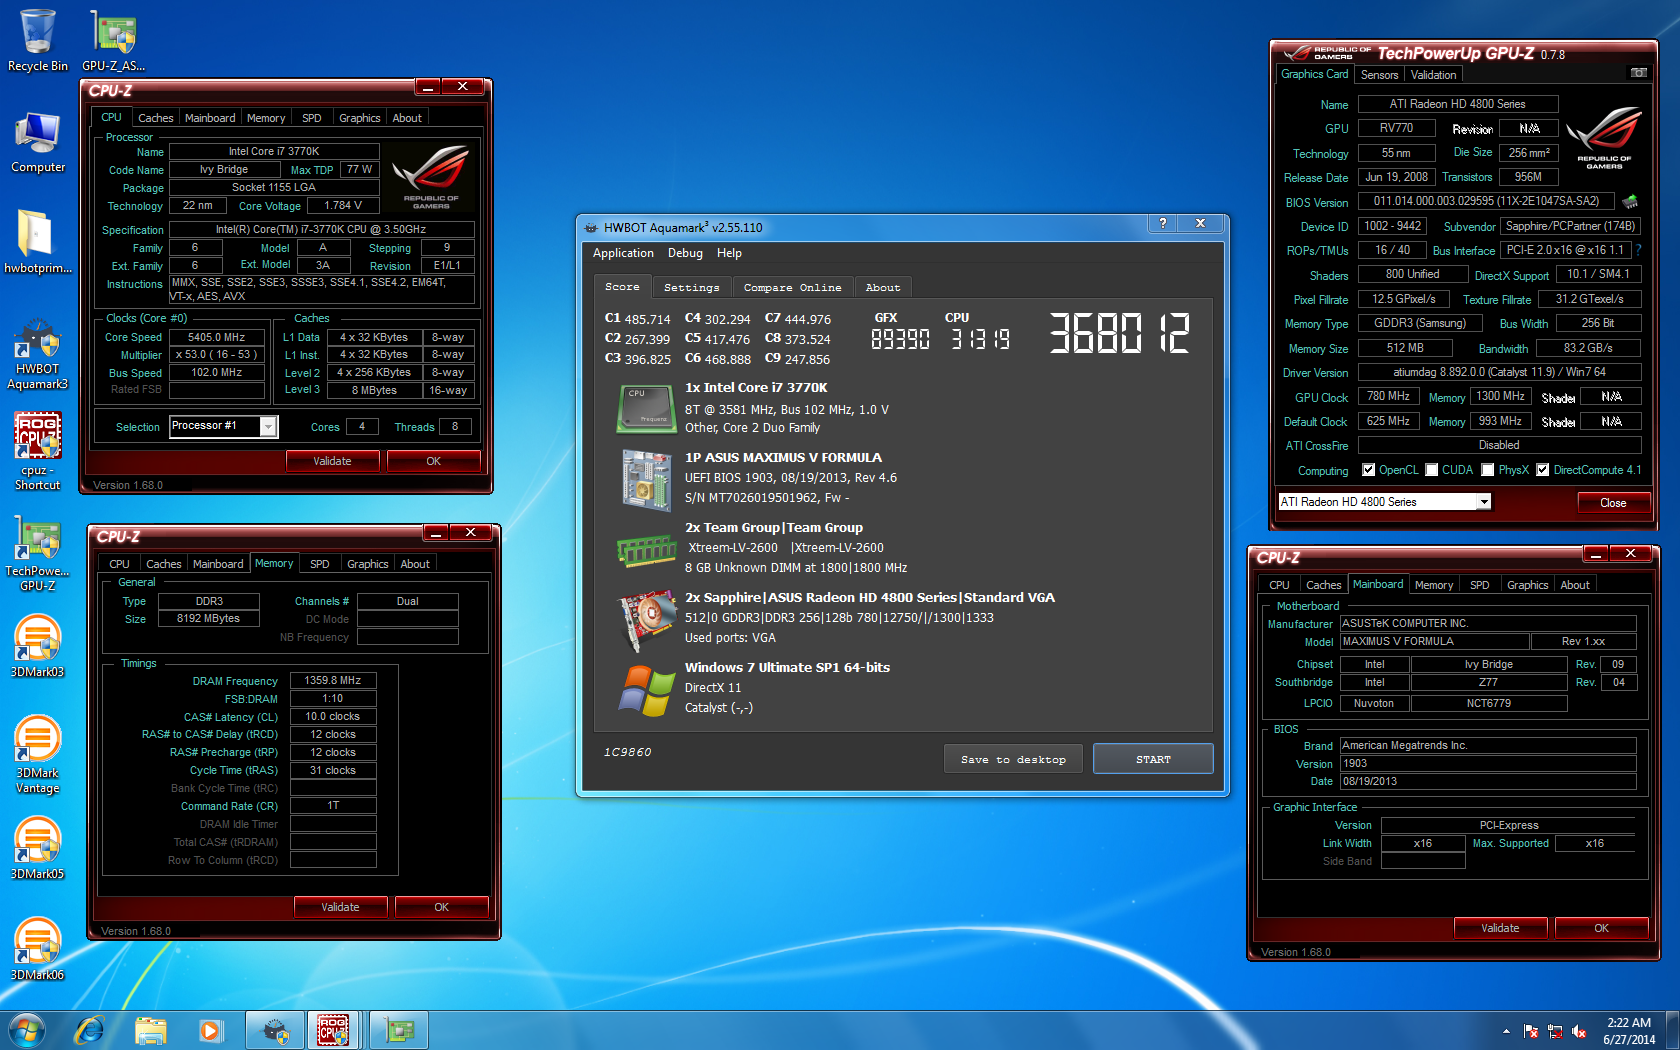Screen dimensions: 1680x1050
Task: Open SPD tab in the CPU-Z Memory window
Action: click(320, 564)
